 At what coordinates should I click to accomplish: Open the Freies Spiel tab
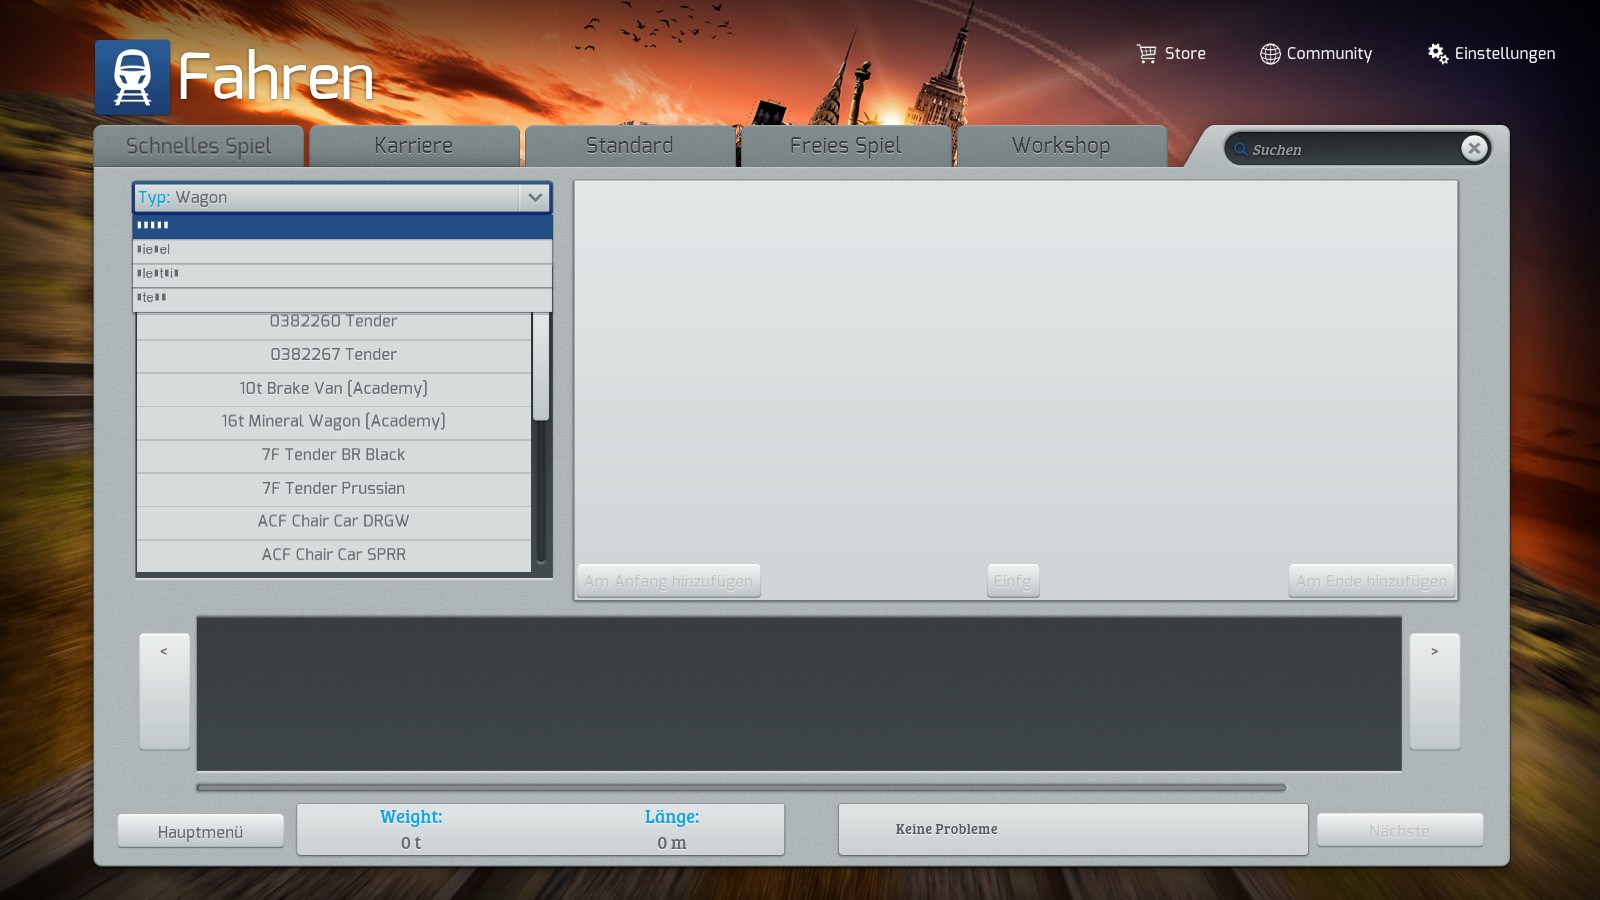click(x=846, y=146)
